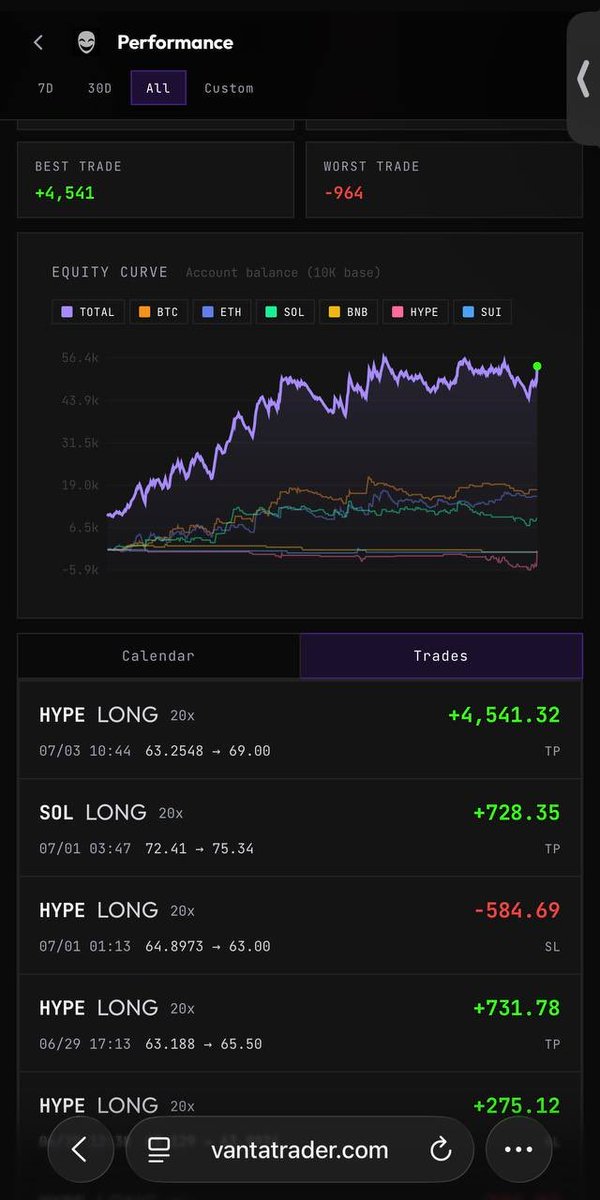The width and height of the screenshot is (600, 1200).
Task: Tap the browser page reload icon
Action: [441, 1150]
